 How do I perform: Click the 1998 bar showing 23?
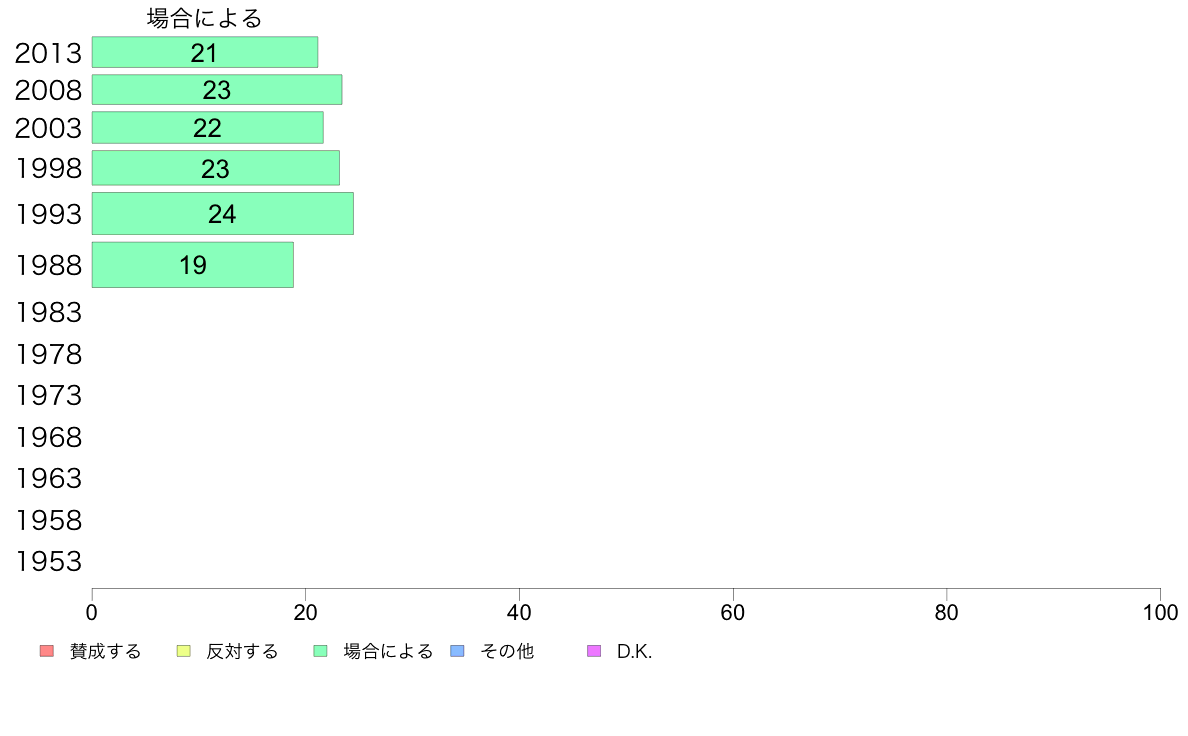coord(216,168)
